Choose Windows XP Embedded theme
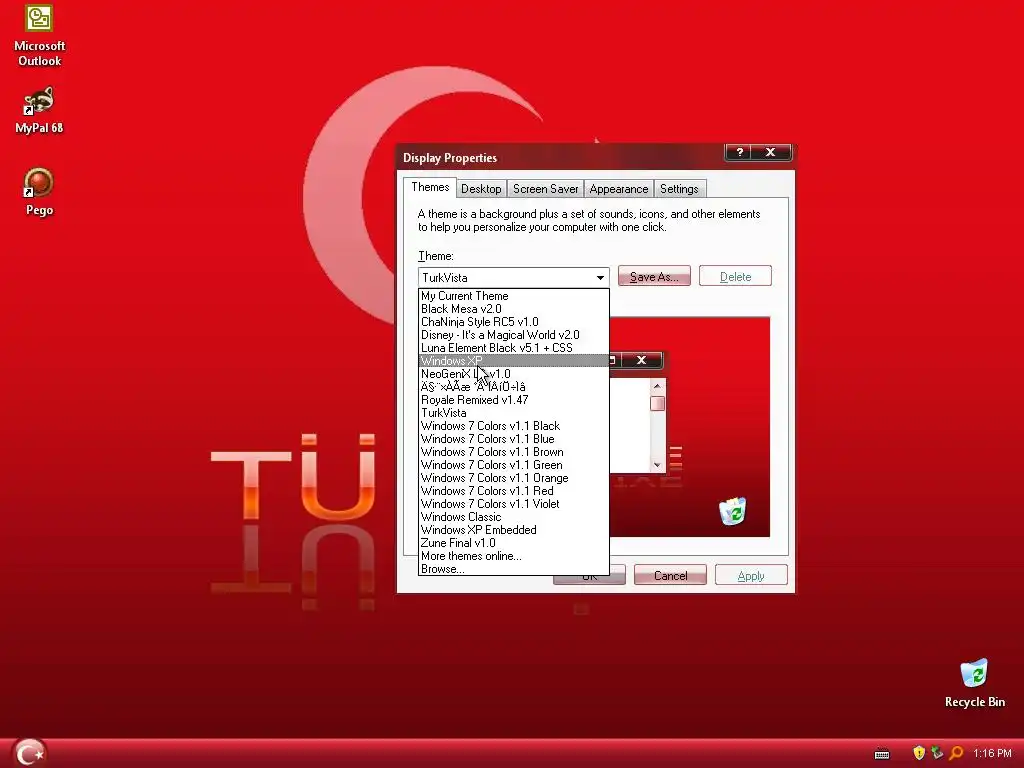The image size is (1024, 768). pyautogui.click(x=513, y=530)
